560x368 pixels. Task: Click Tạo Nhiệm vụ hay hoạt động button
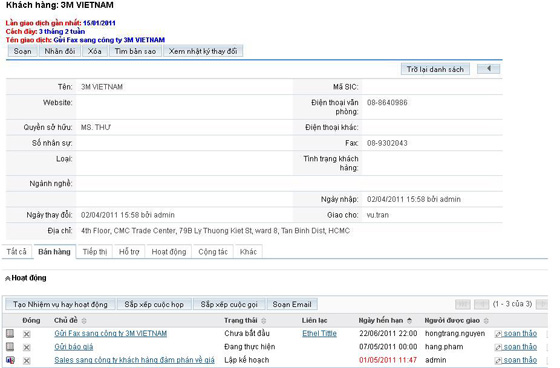[x=60, y=304]
